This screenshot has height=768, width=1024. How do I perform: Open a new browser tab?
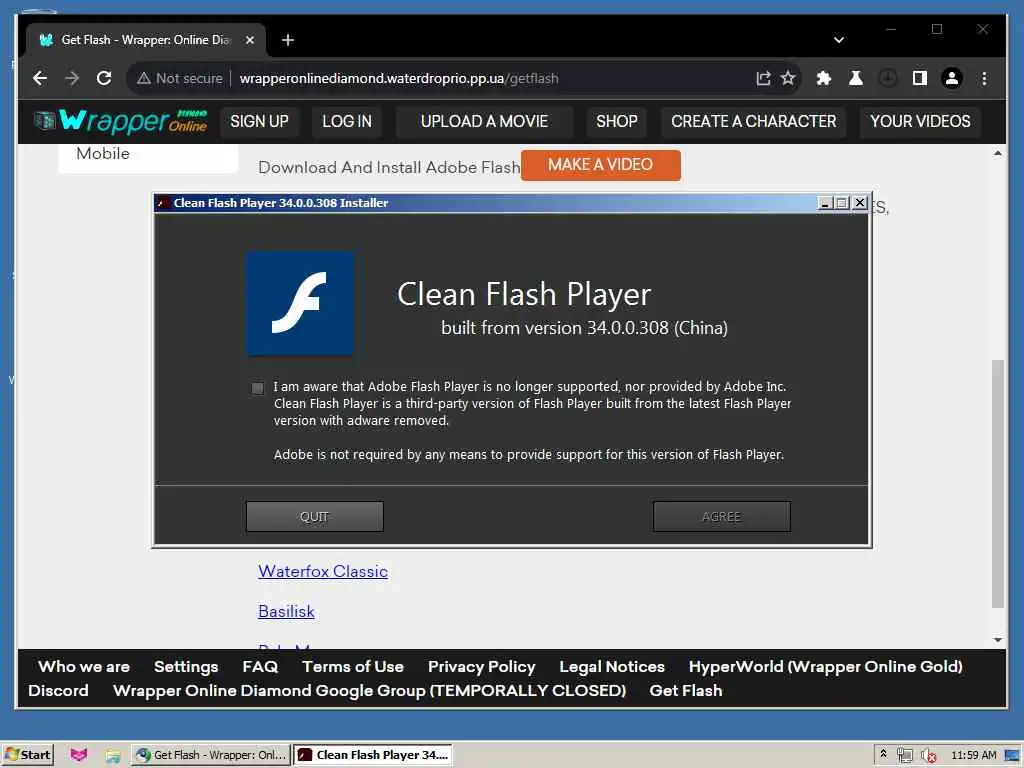tap(287, 40)
